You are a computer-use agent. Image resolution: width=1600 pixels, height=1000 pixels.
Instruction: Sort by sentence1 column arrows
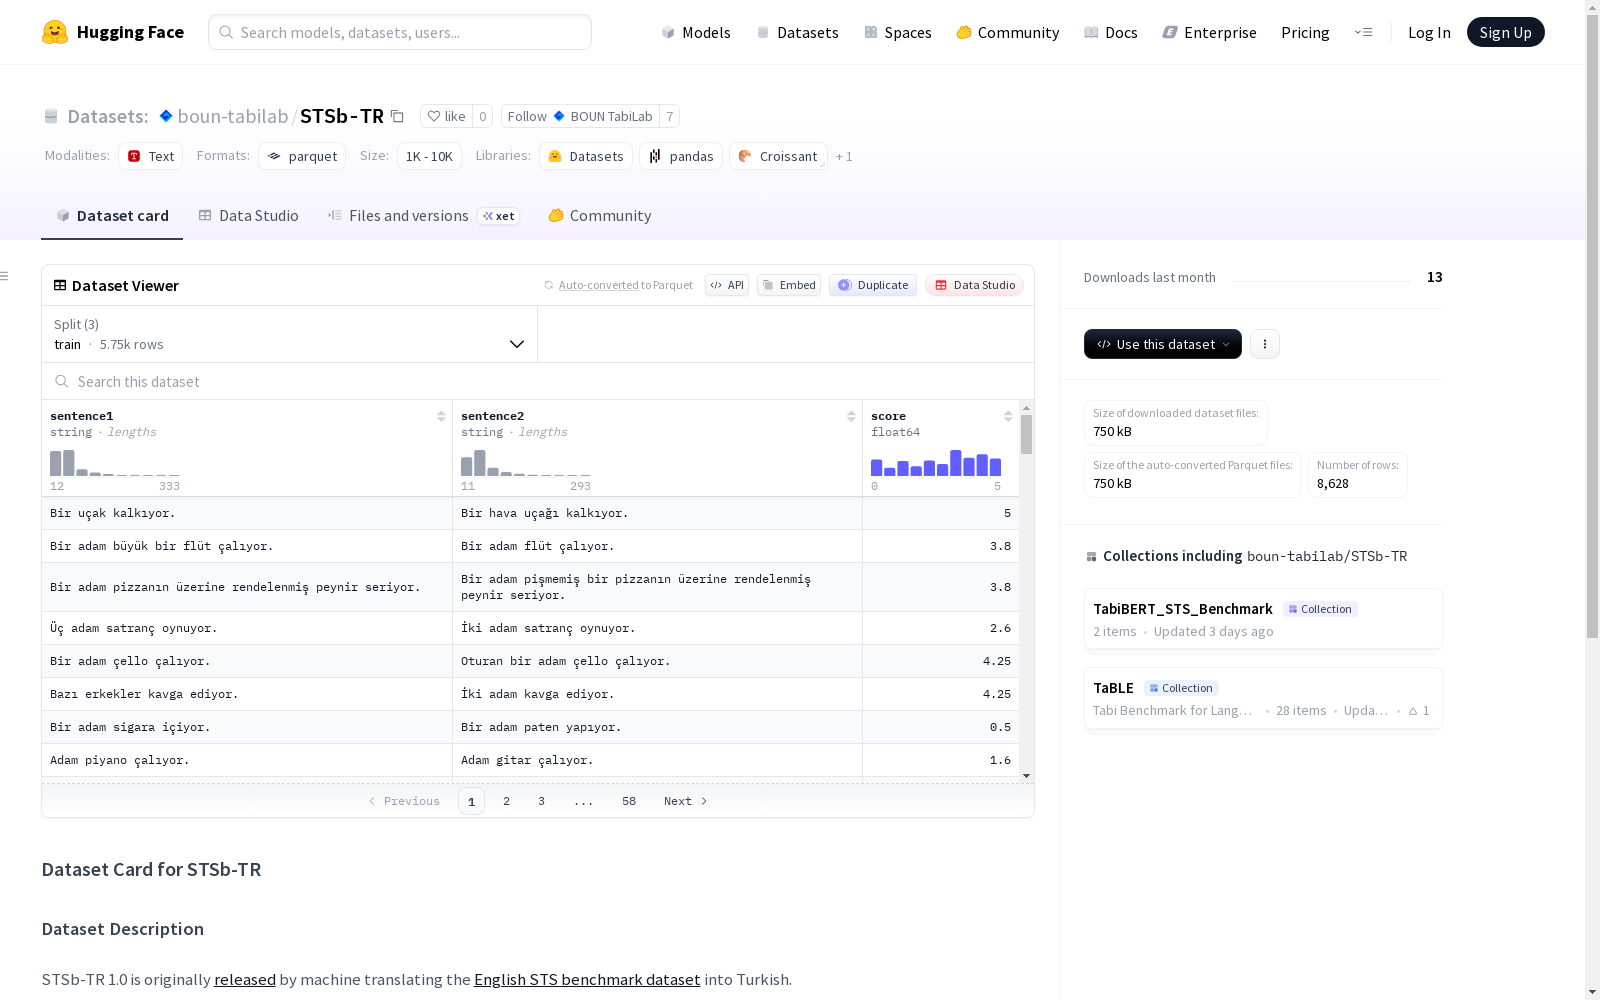(x=441, y=416)
